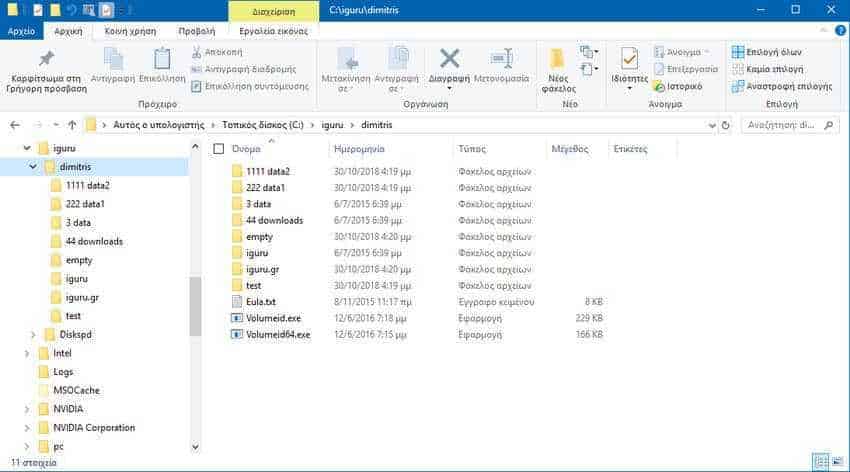Click Αυτός ο υπολογιστής breadcrumb
This screenshot has width=850, height=472.
[159, 125]
